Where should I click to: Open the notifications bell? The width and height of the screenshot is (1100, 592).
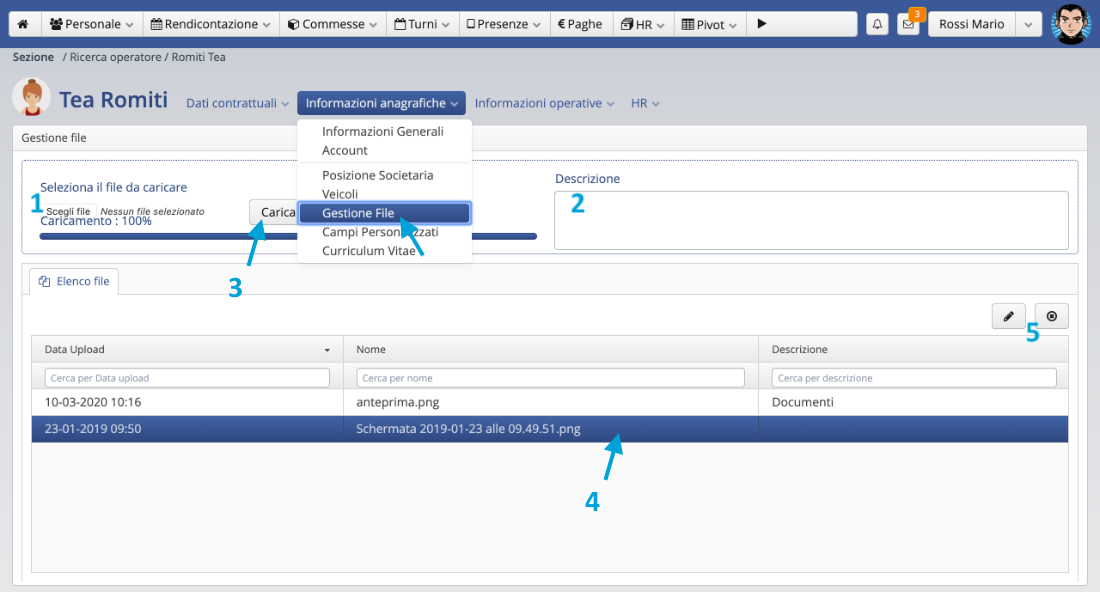point(877,25)
